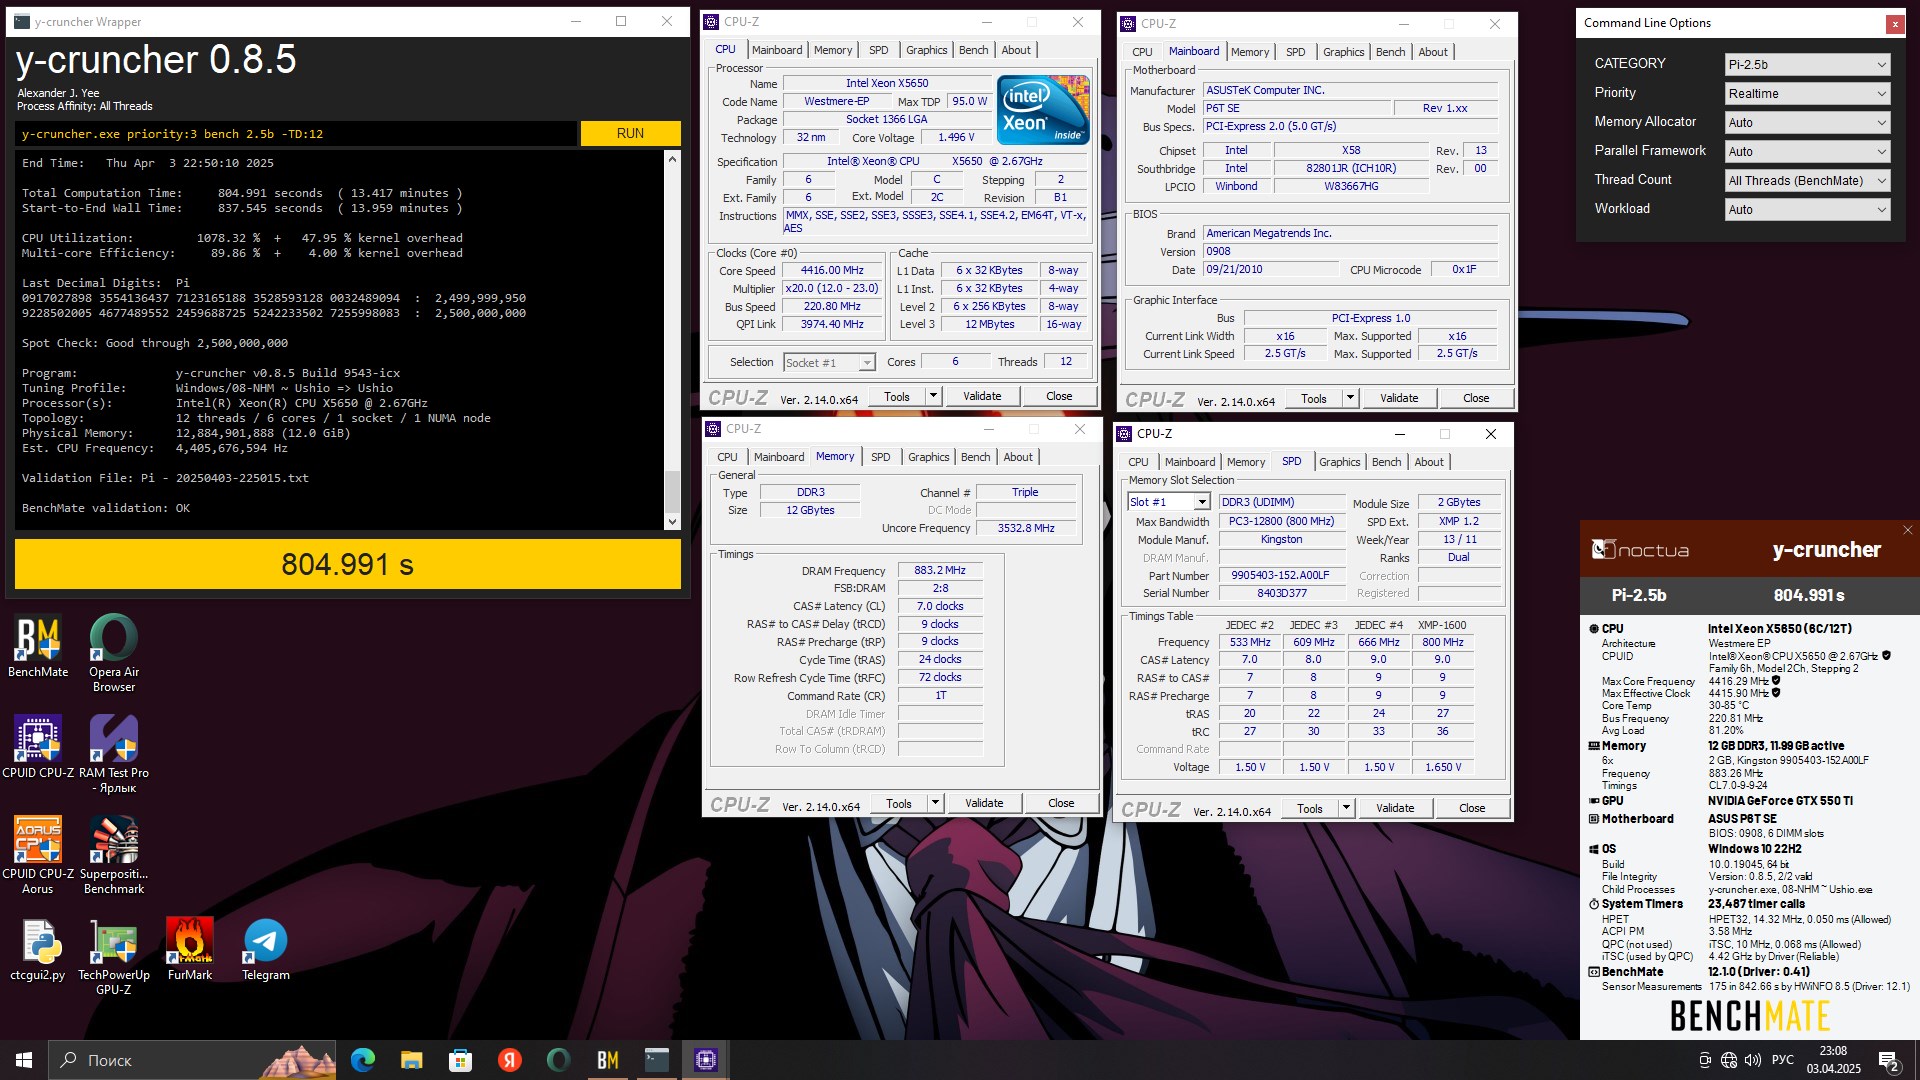Open CPUID CPU-Z Aorus desktop icon
Viewport: 1920px width, 1080px height.
[x=38, y=855]
